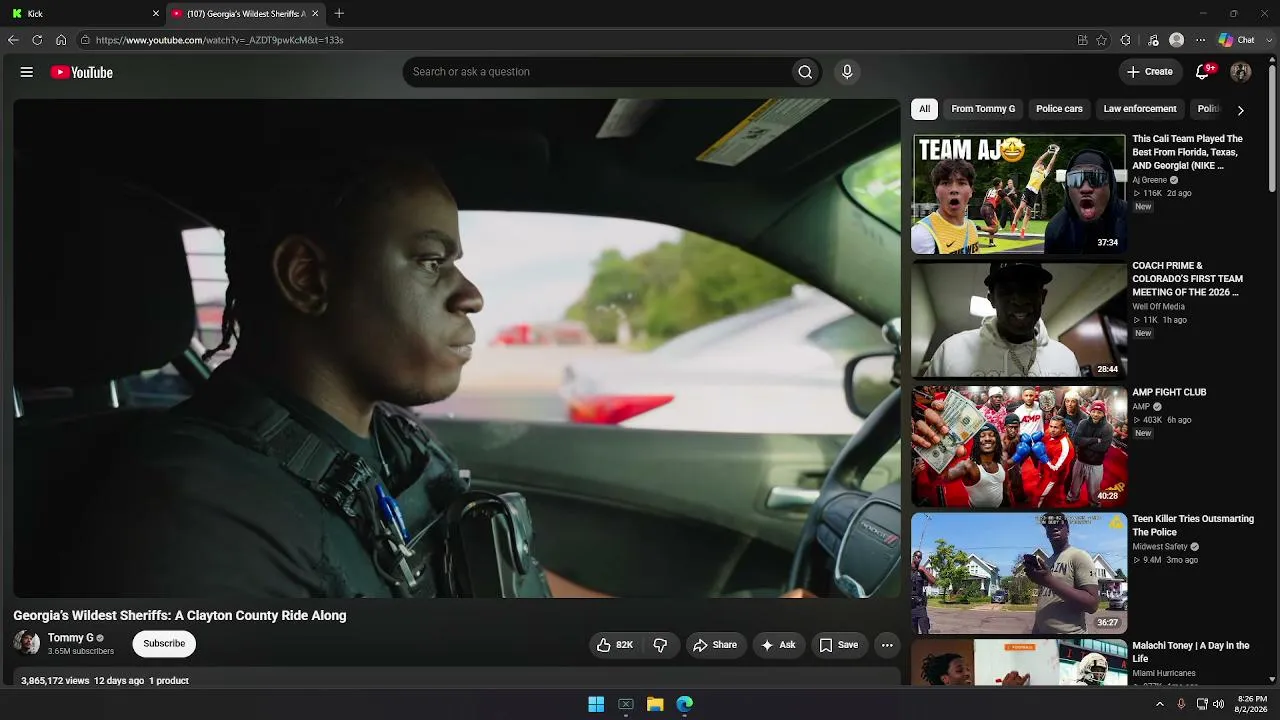
Task: Open the Teen Killer video thumbnail
Action: coord(1019,573)
